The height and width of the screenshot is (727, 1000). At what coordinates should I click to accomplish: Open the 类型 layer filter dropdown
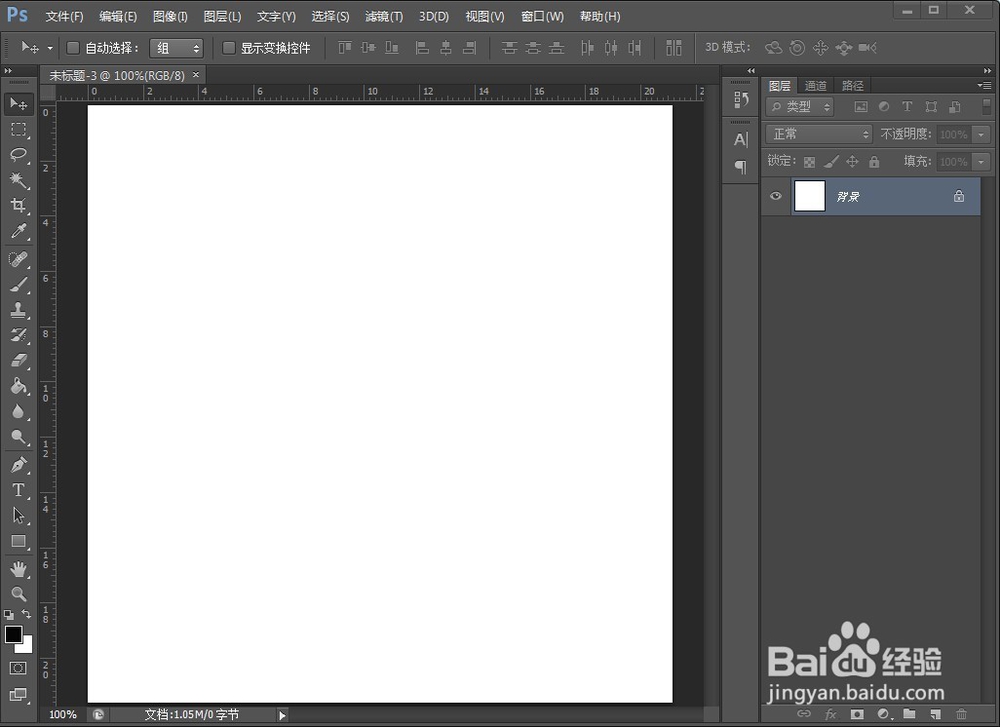tap(800, 106)
